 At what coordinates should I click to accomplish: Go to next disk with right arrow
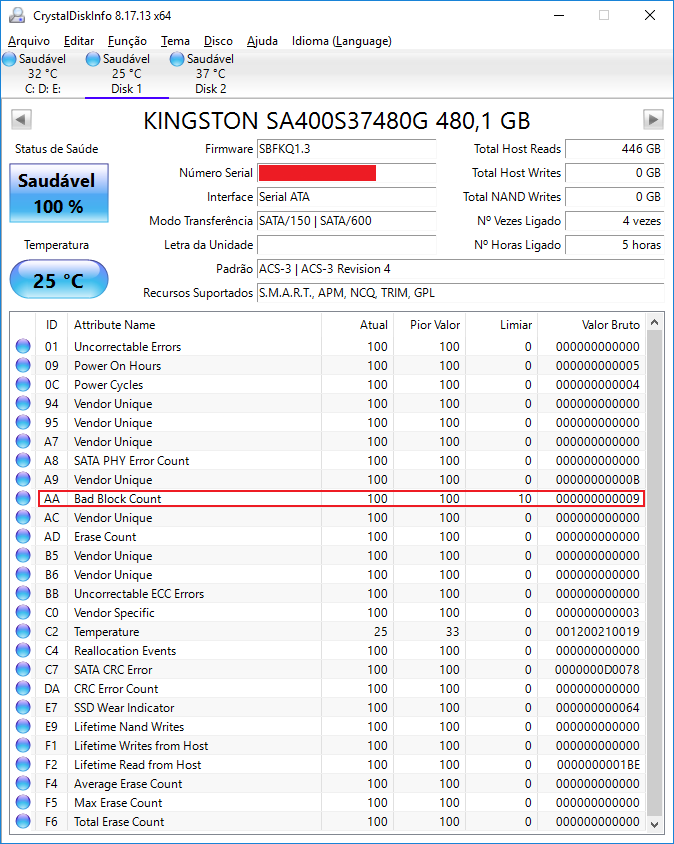653,119
